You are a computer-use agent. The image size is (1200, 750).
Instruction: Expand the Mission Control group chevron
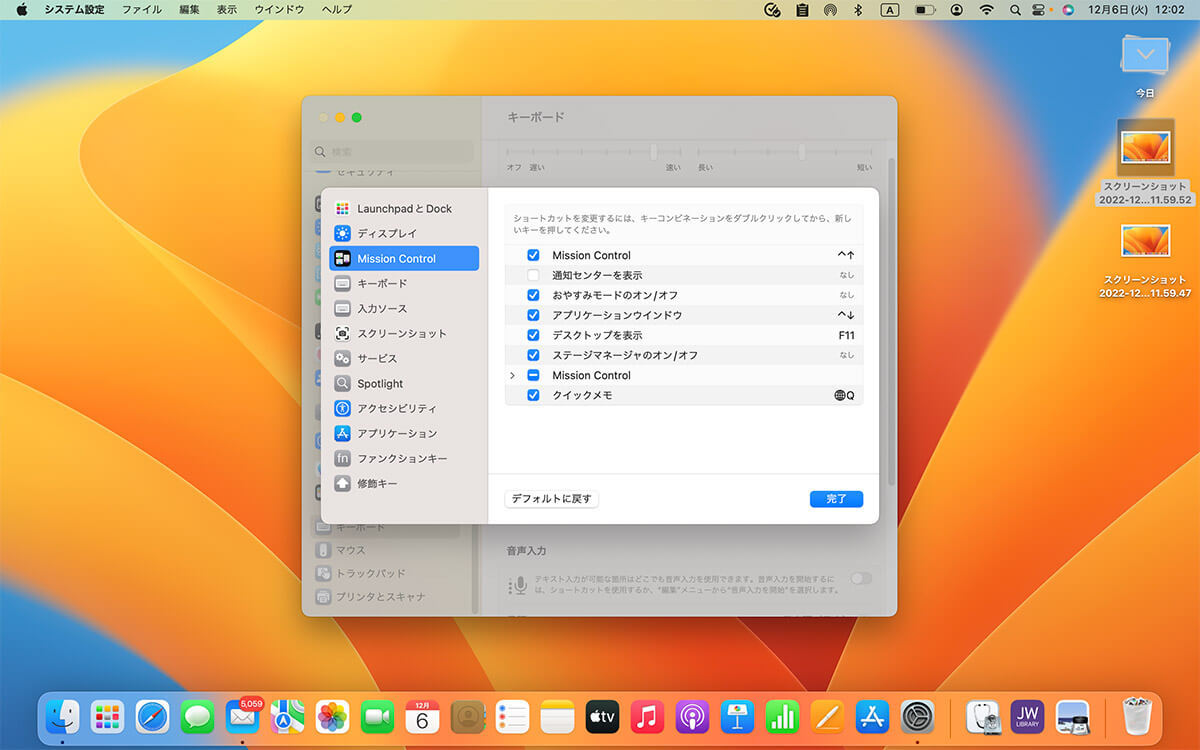pyautogui.click(x=512, y=375)
